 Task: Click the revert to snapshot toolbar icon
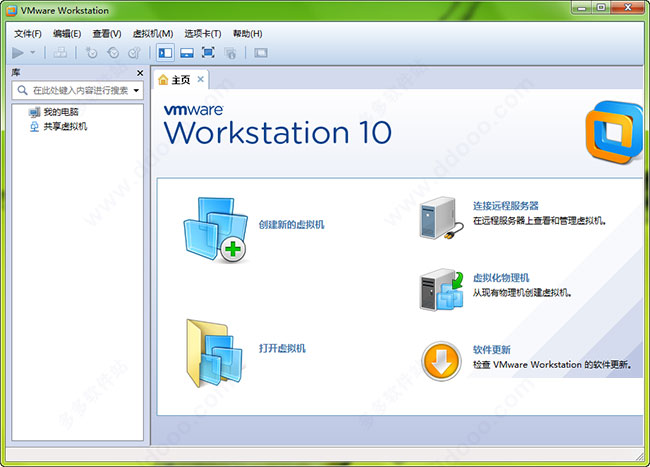tap(113, 53)
